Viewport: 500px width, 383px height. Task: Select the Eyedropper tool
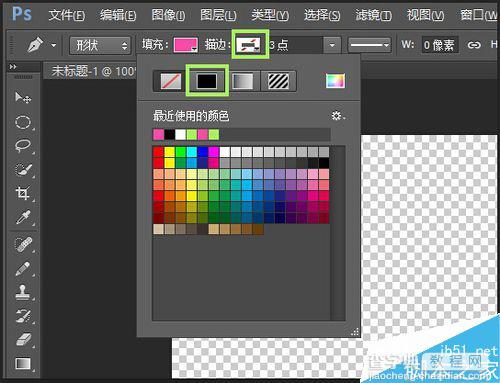23,217
